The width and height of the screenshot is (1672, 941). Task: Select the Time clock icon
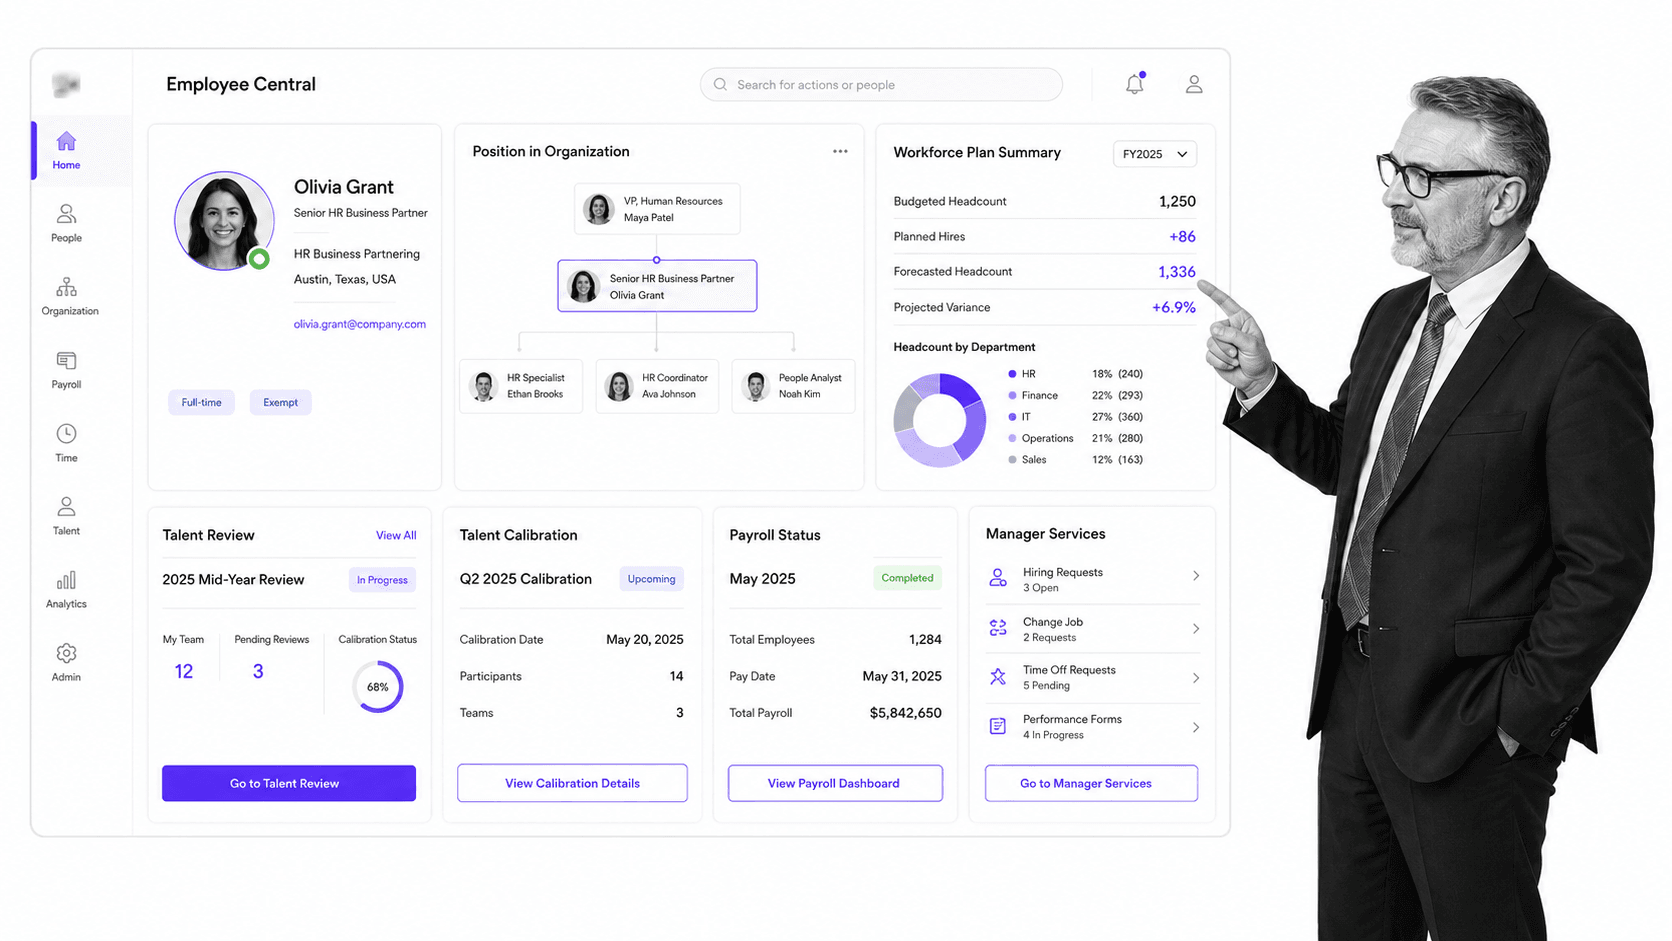tap(67, 433)
